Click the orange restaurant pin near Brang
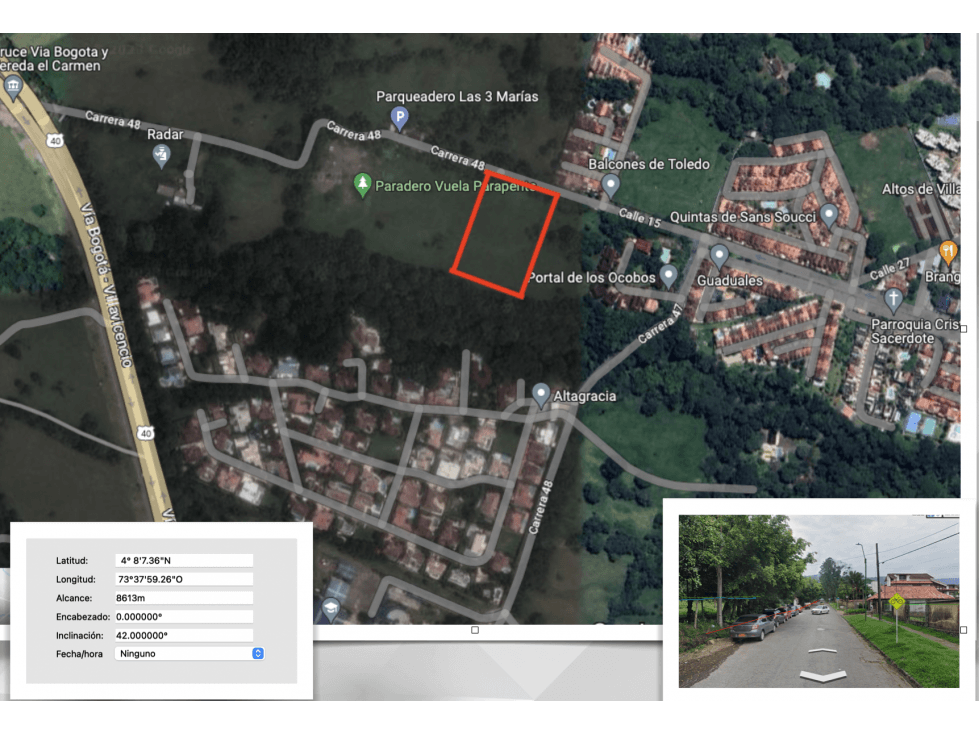The width and height of the screenshot is (979, 734). [948, 253]
